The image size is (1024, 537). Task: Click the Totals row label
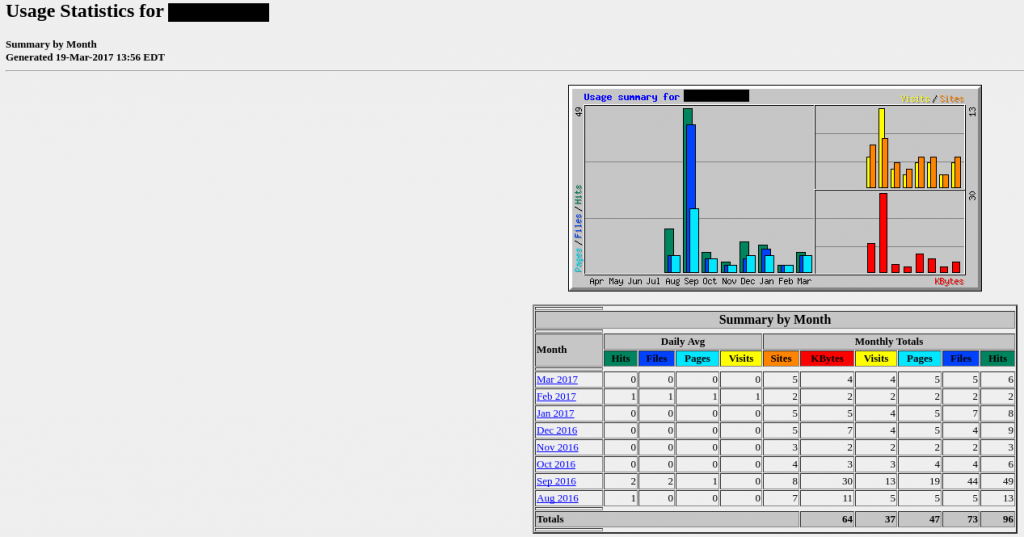550,519
